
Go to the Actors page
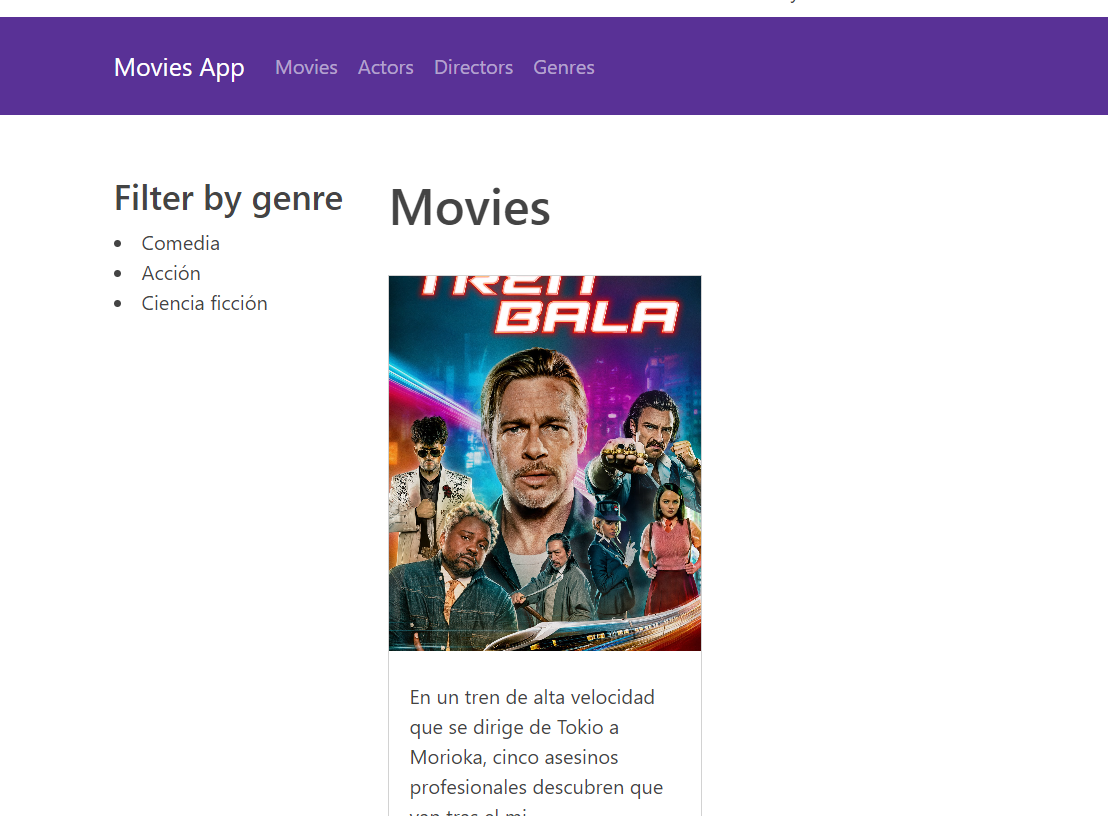[x=385, y=68]
